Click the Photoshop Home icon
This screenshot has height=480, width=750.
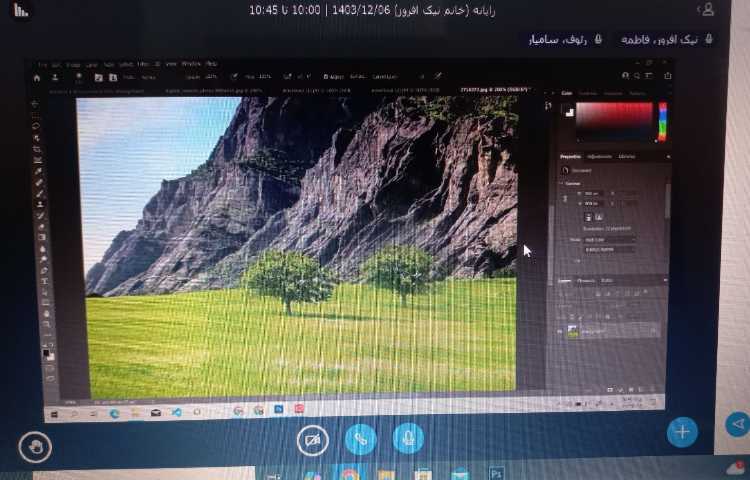[37, 77]
